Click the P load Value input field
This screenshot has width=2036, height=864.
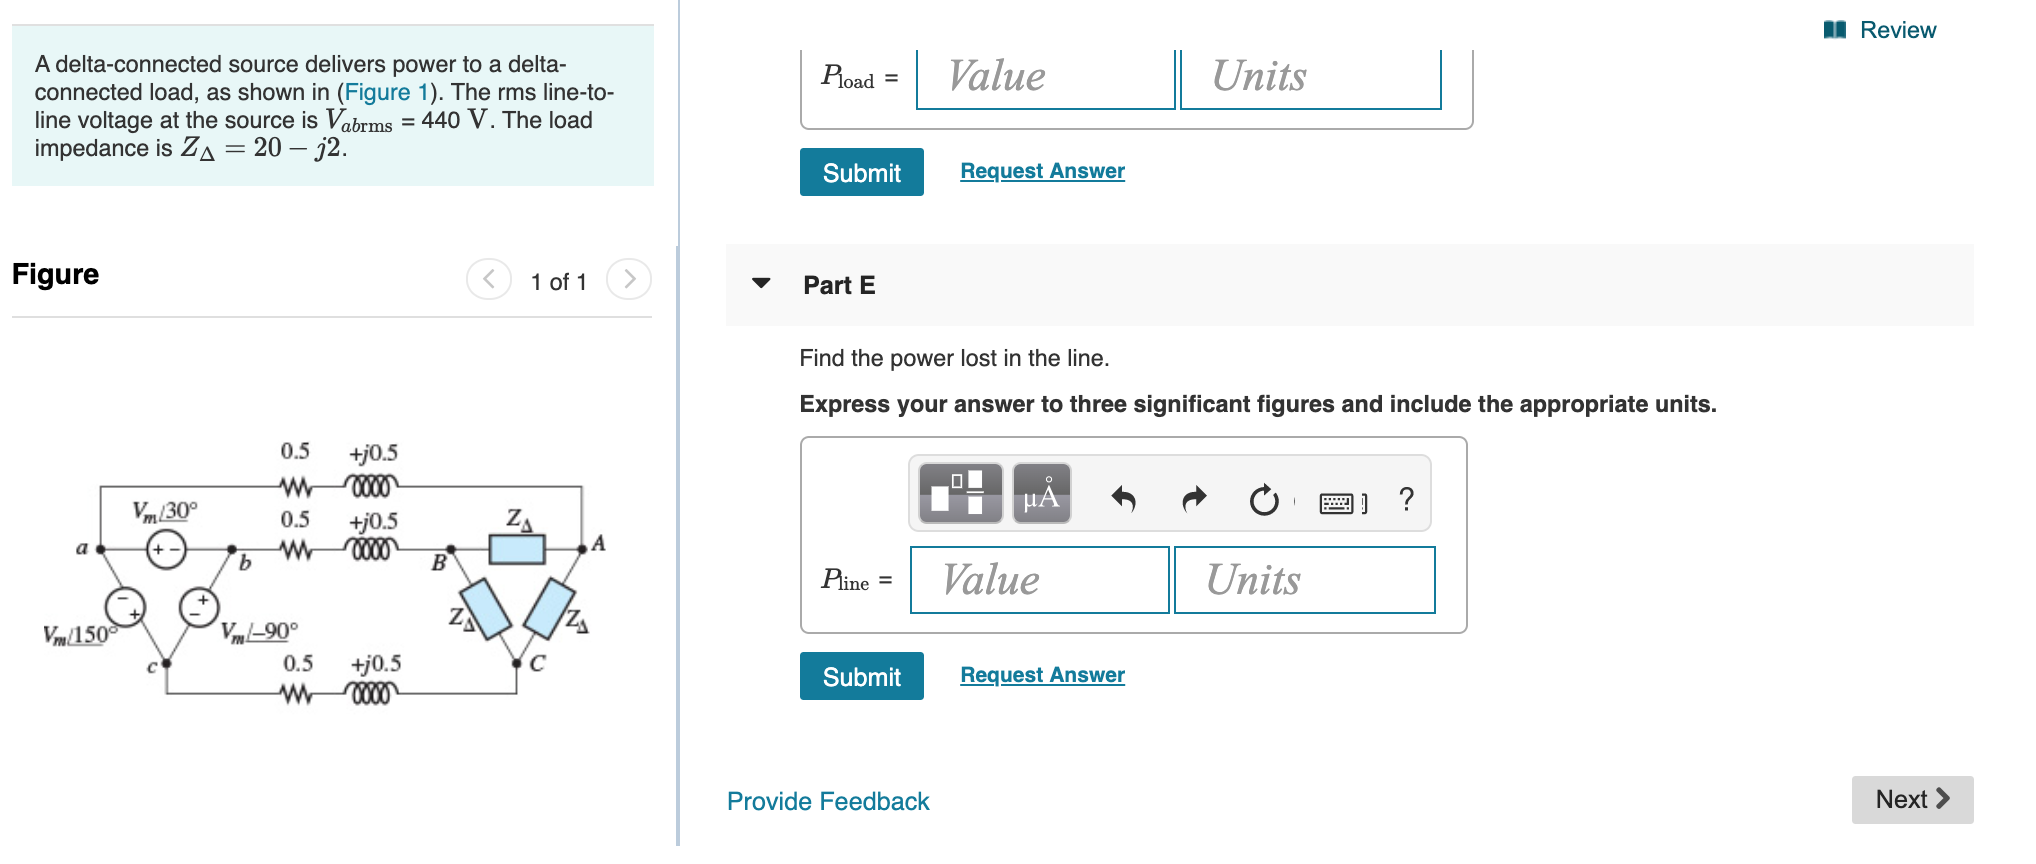coord(1045,78)
